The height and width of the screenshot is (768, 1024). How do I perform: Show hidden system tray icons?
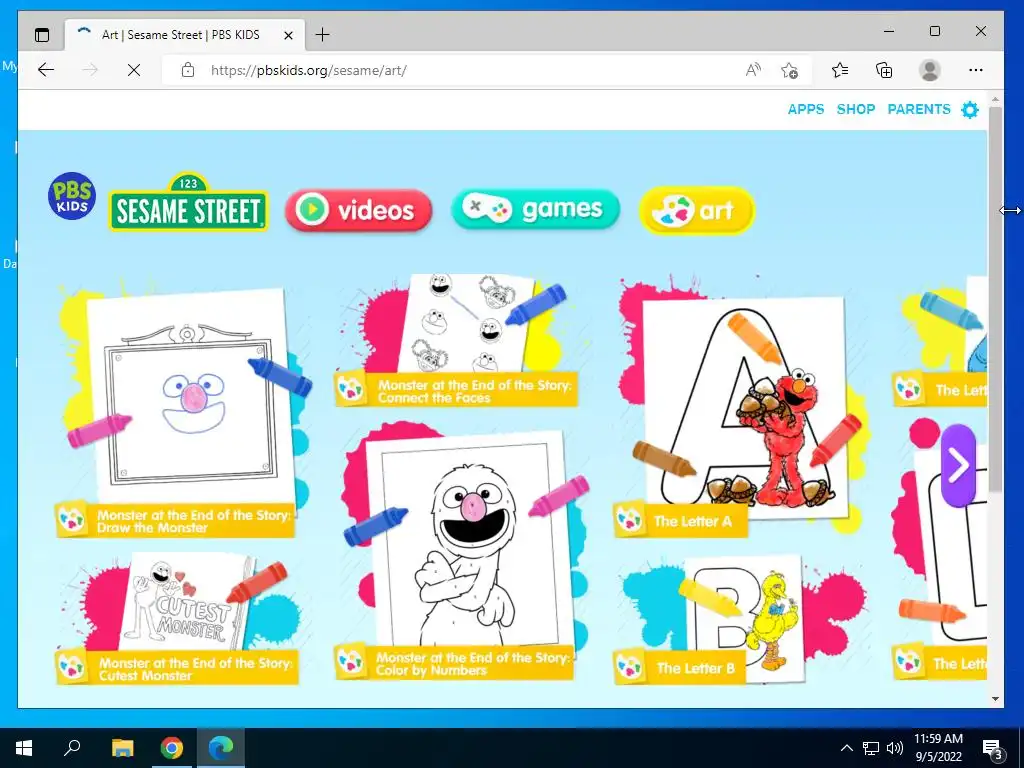[x=846, y=748]
